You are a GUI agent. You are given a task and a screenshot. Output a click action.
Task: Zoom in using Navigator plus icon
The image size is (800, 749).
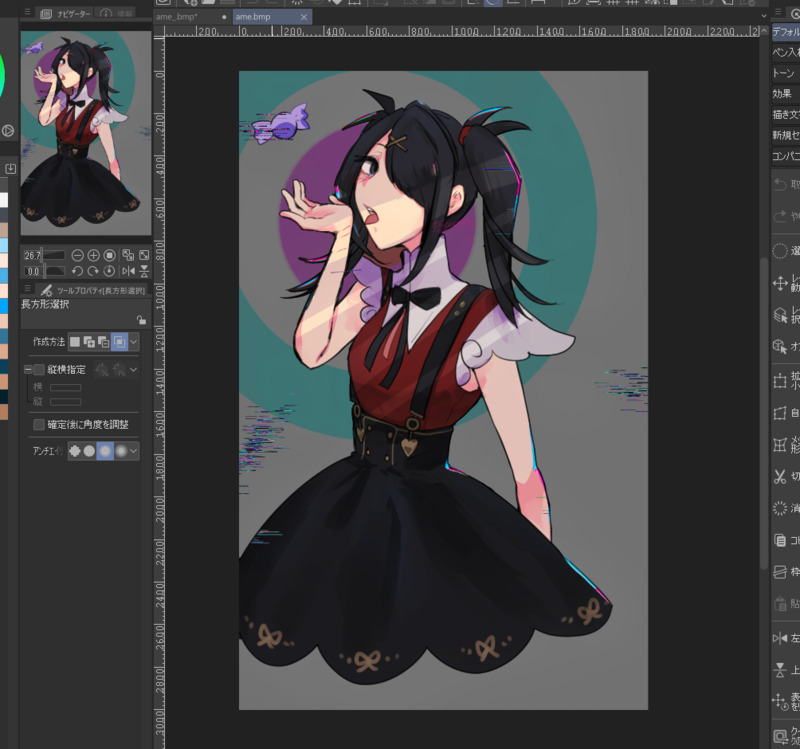click(x=93, y=255)
